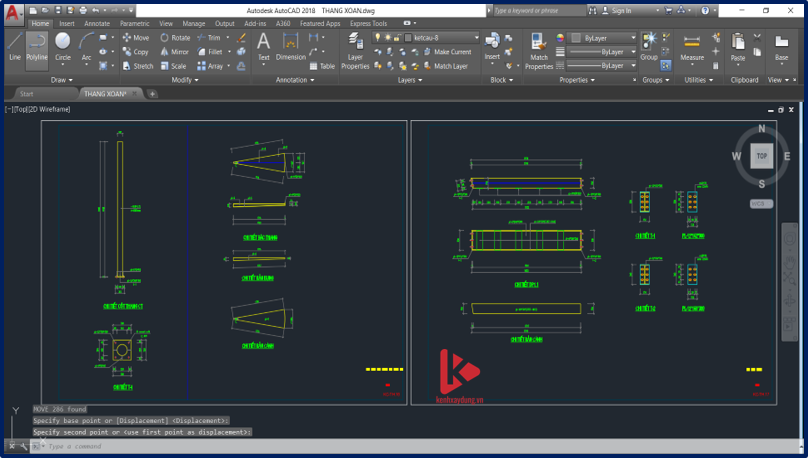Switch to the Annotate ribbon tab
The height and width of the screenshot is (458, 808).
(x=97, y=22)
